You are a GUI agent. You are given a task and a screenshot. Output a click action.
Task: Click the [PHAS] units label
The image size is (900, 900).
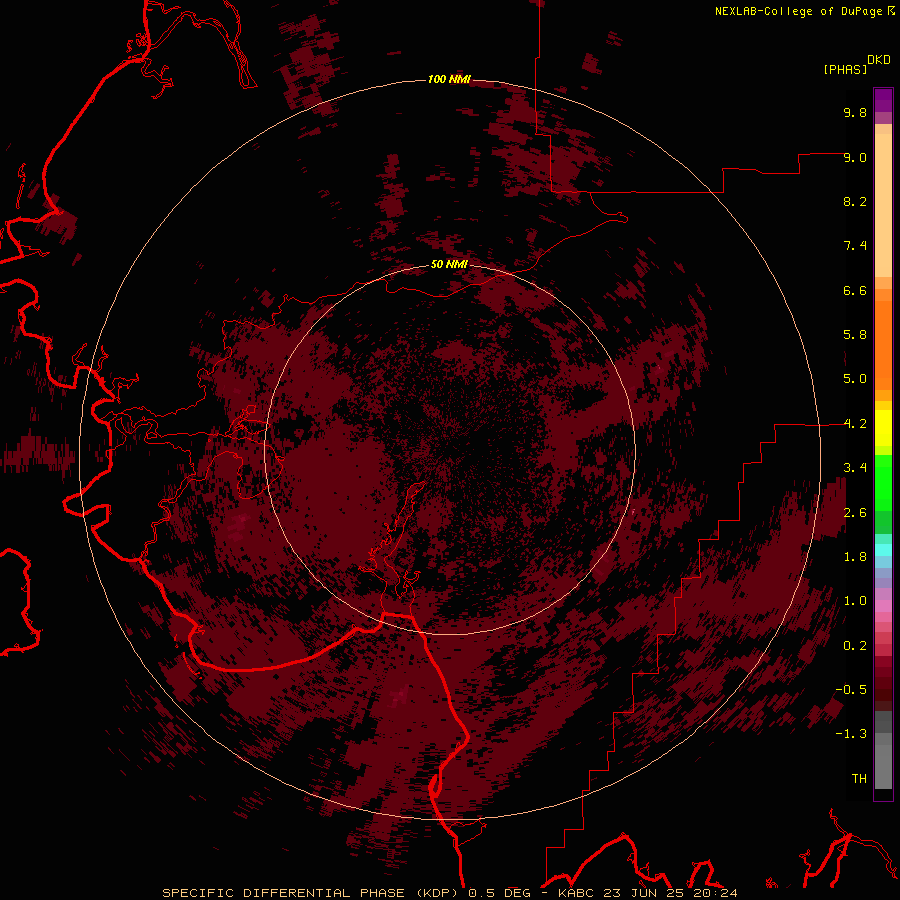click(845, 70)
